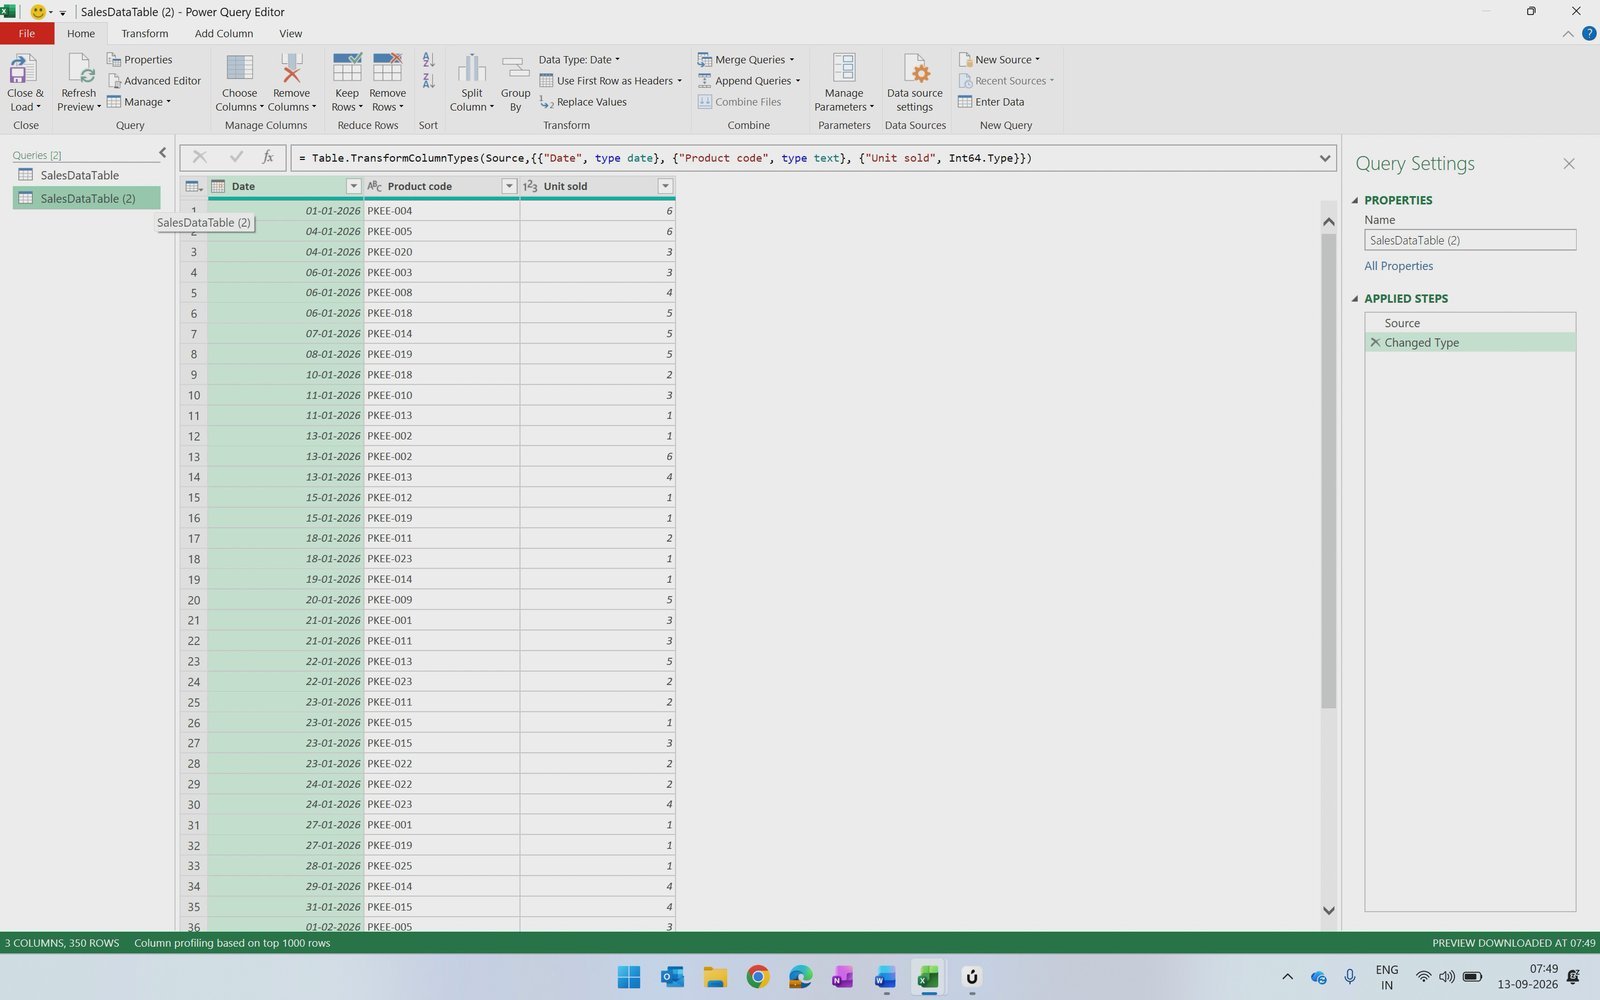Click the vertical scrollbar thumb of the grid

point(1329,470)
